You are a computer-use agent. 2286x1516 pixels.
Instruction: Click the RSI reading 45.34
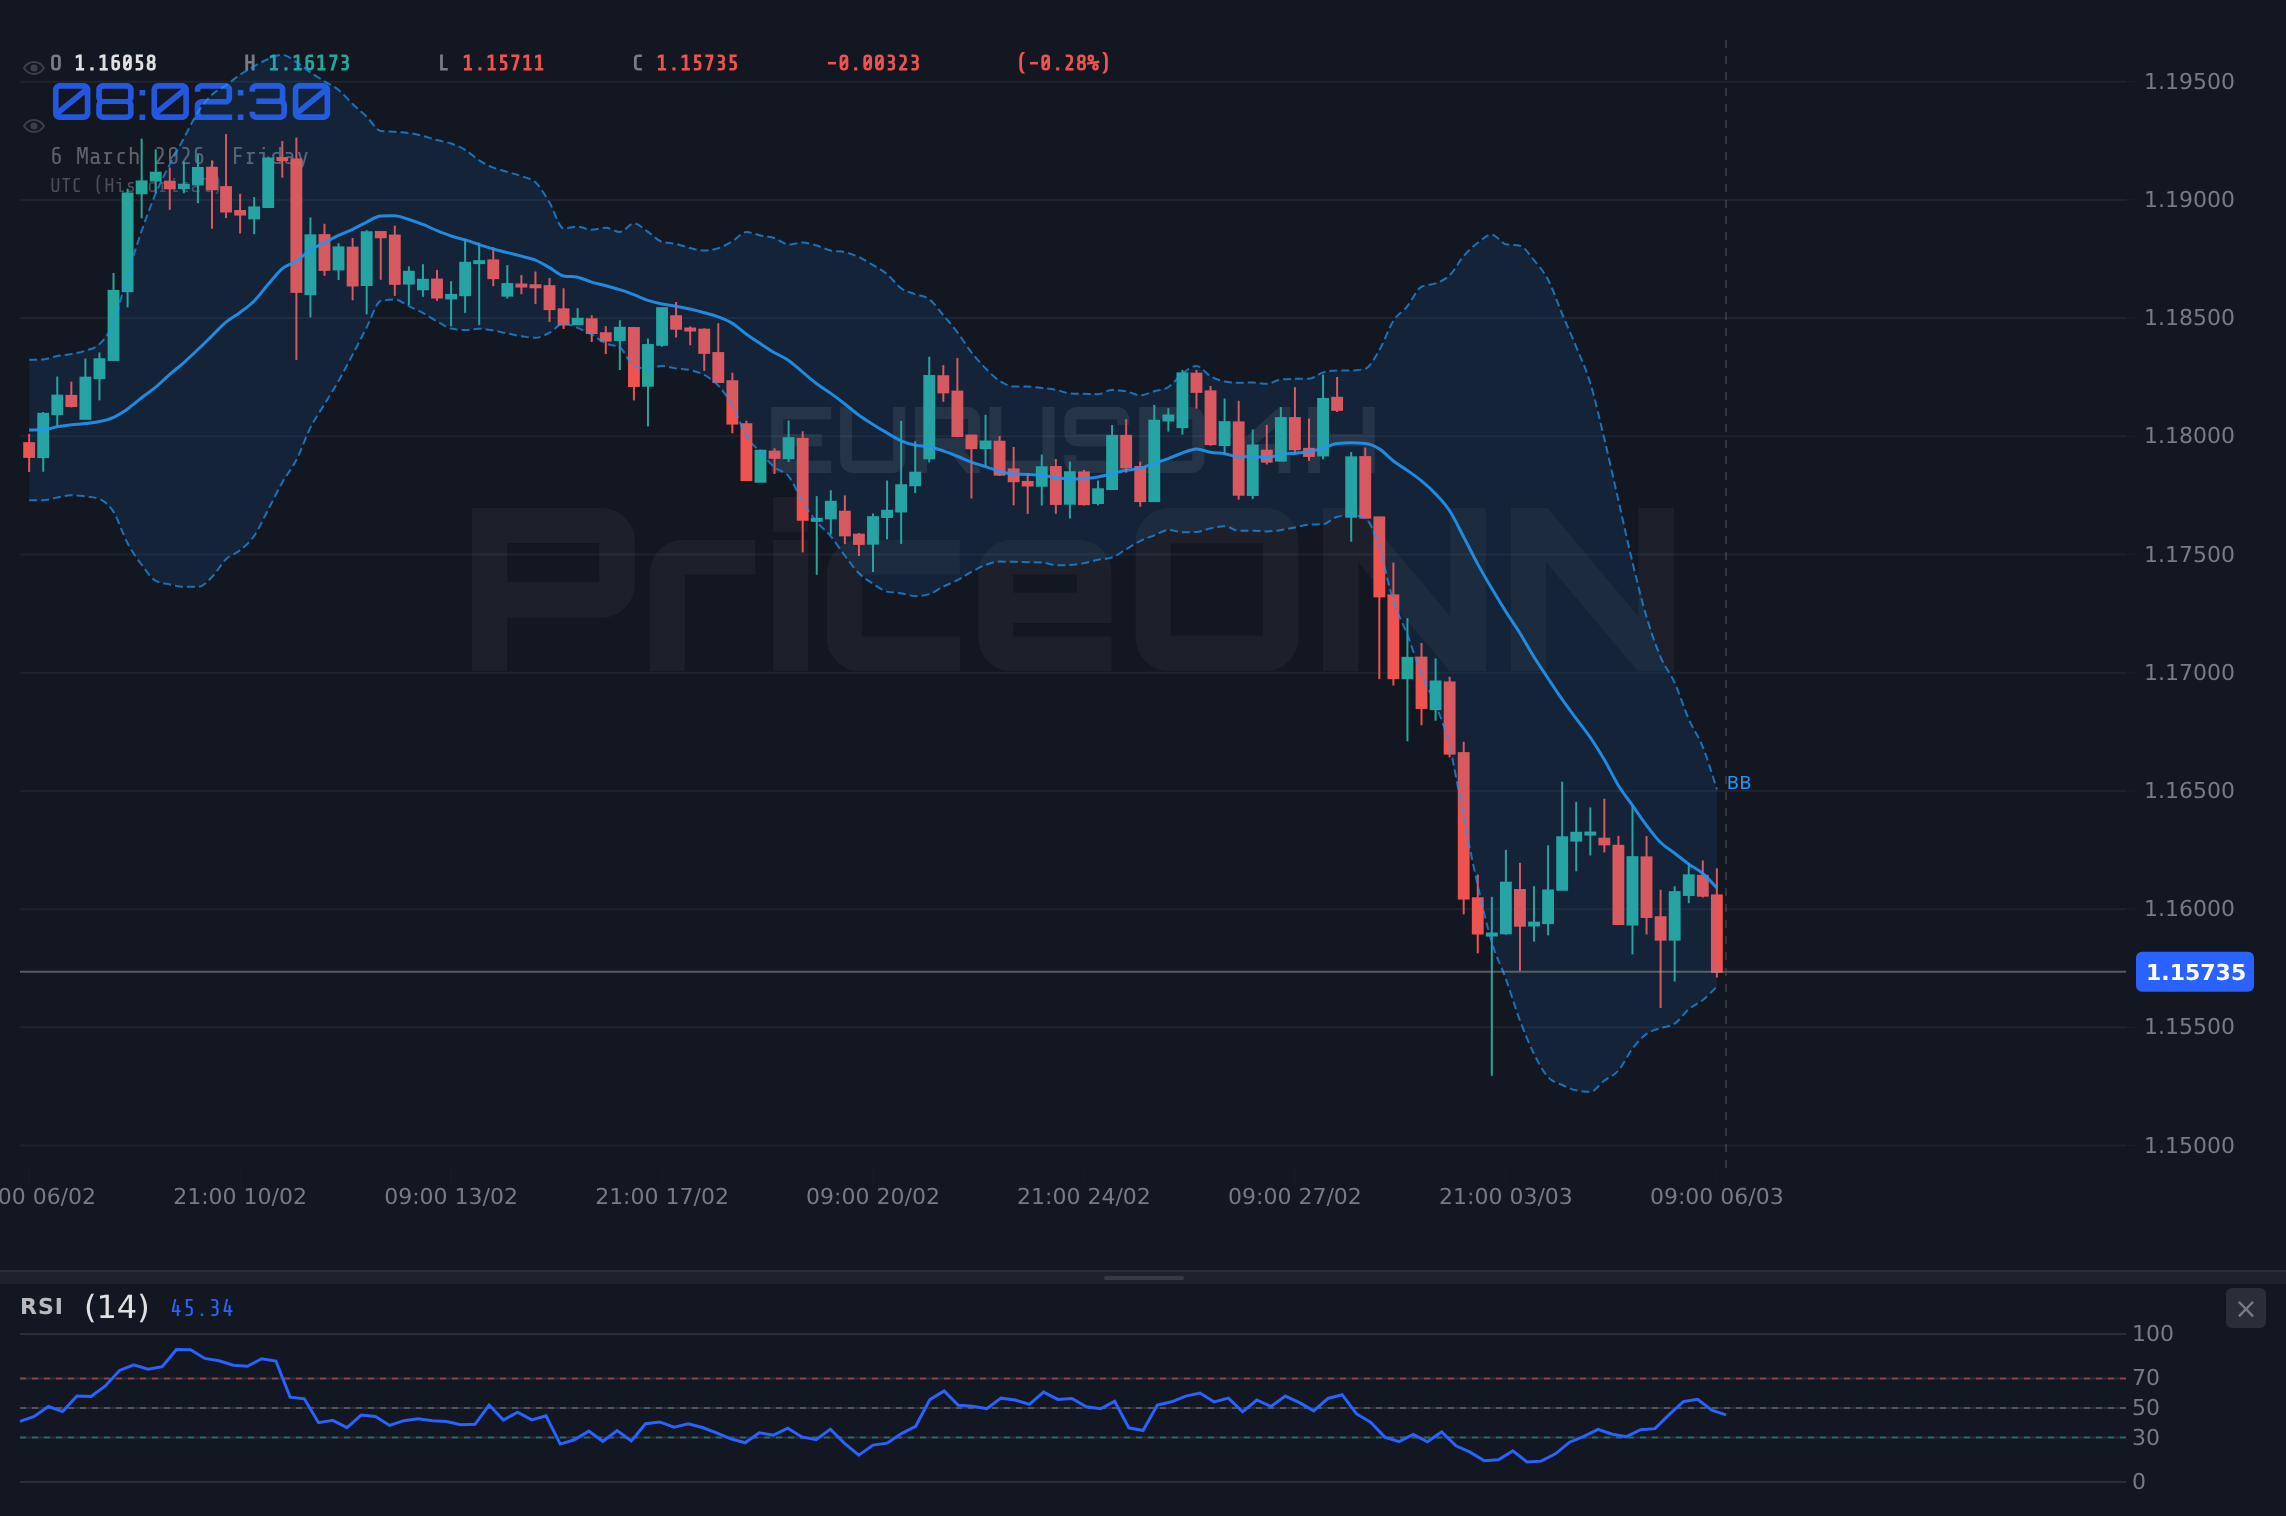click(x=202, y=1308)
